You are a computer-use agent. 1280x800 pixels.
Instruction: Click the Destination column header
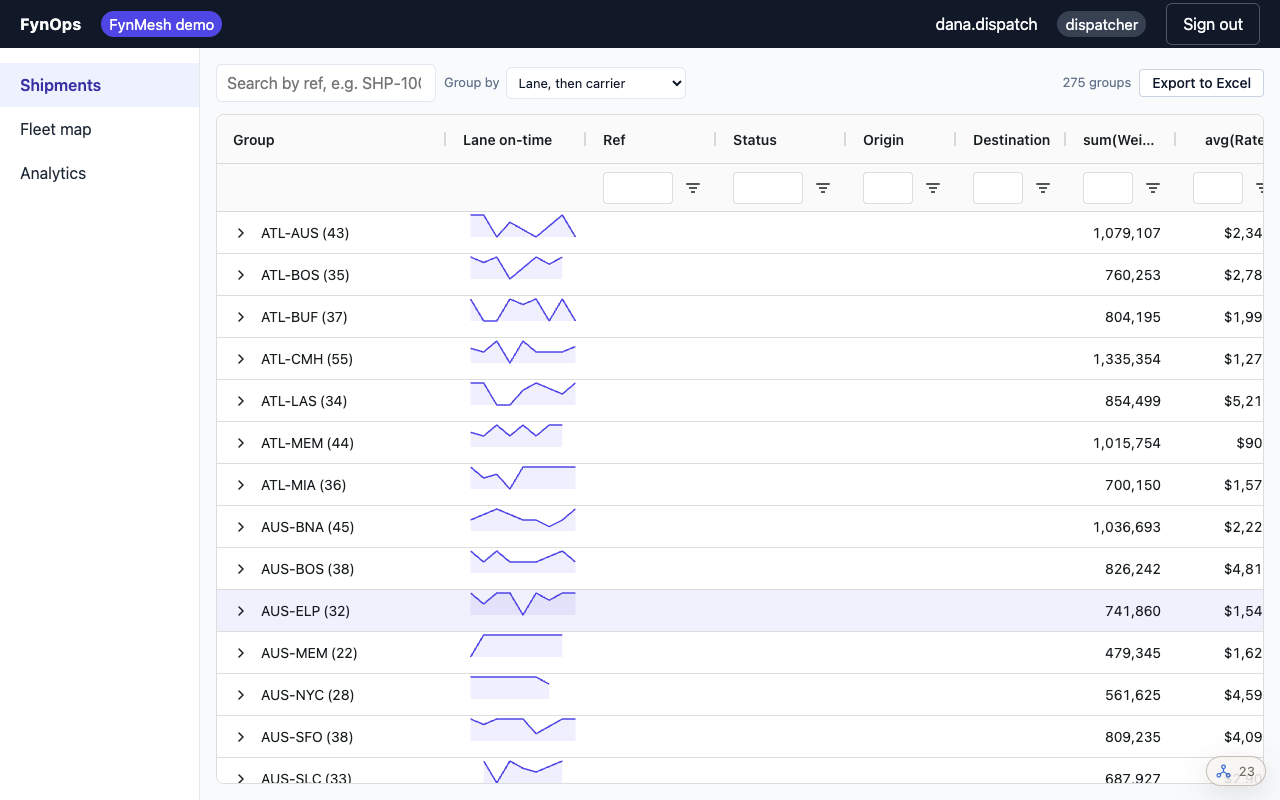click(1012, 140)
